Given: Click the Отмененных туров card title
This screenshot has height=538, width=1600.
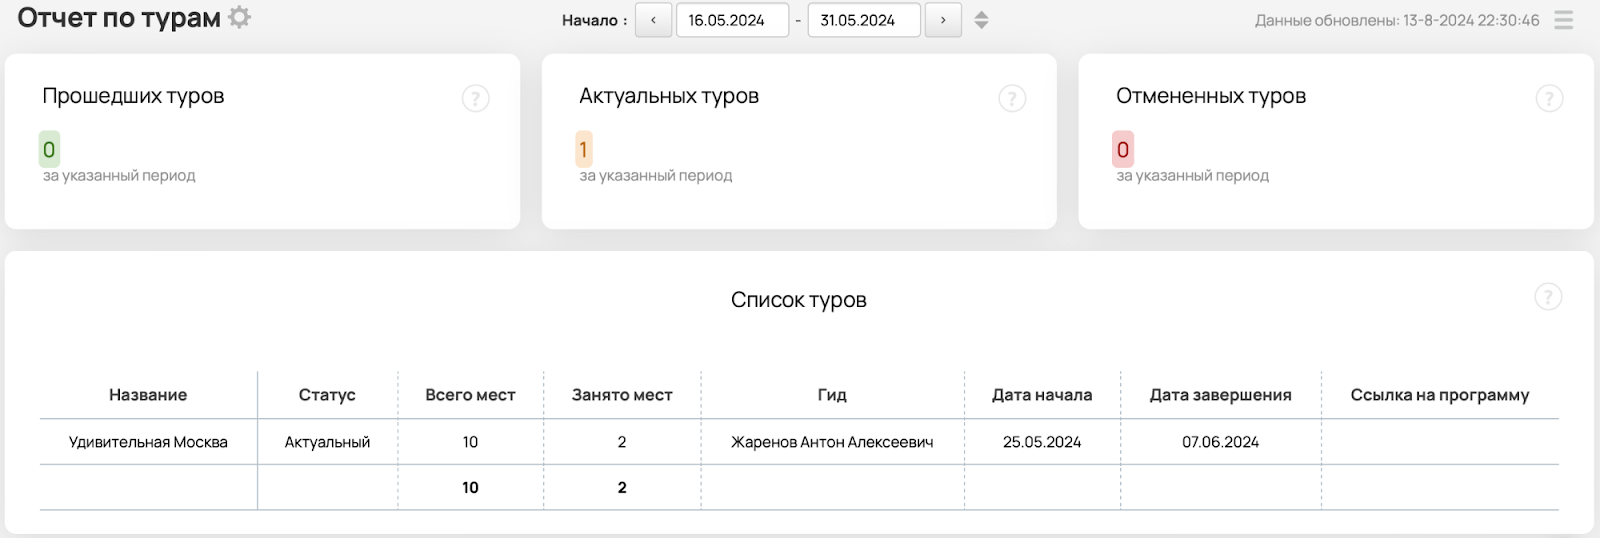Looking at the screenshot, I should pyautogui.click(x=1211, y=96).
